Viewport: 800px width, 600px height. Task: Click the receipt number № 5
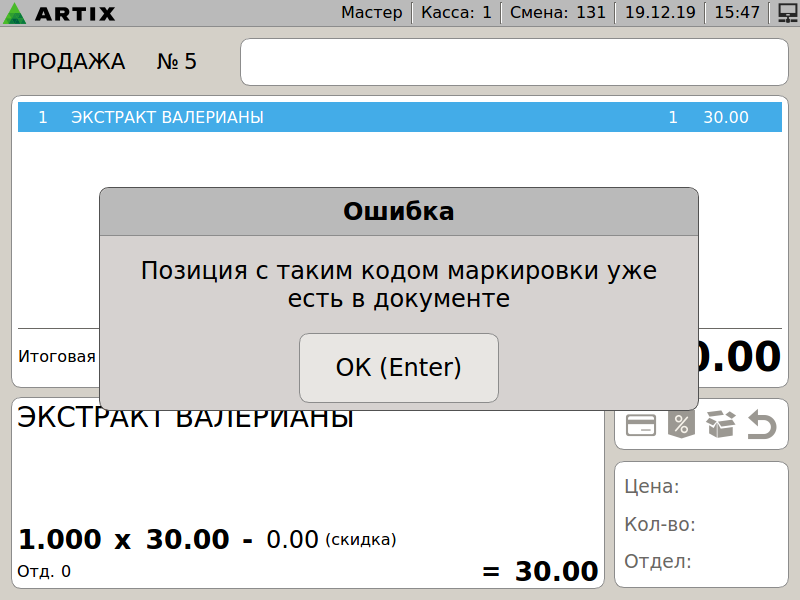point(177,62)
